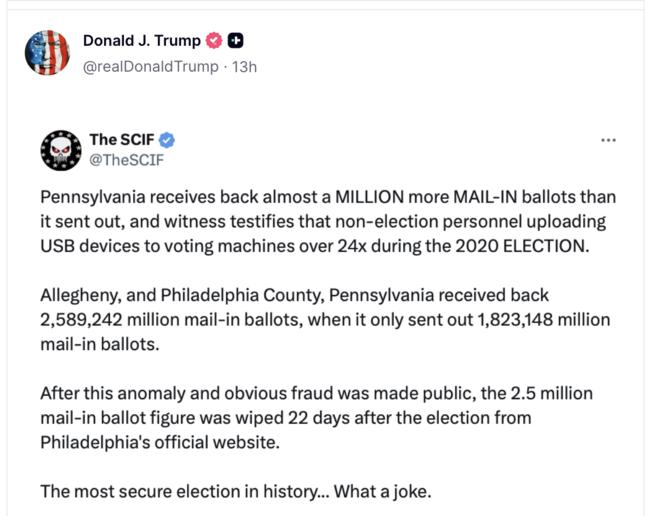The height and width of the screenshot is (516, 650).
Task: Click the blue verified checkmark beside The SCIF
Action: click(168, 139)
